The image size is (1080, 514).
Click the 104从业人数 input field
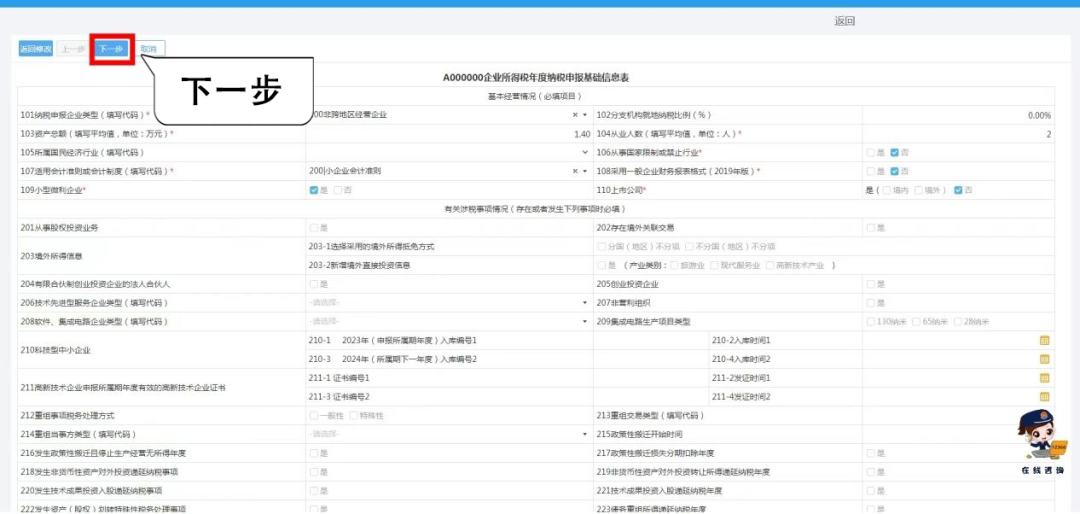point(958,134)
